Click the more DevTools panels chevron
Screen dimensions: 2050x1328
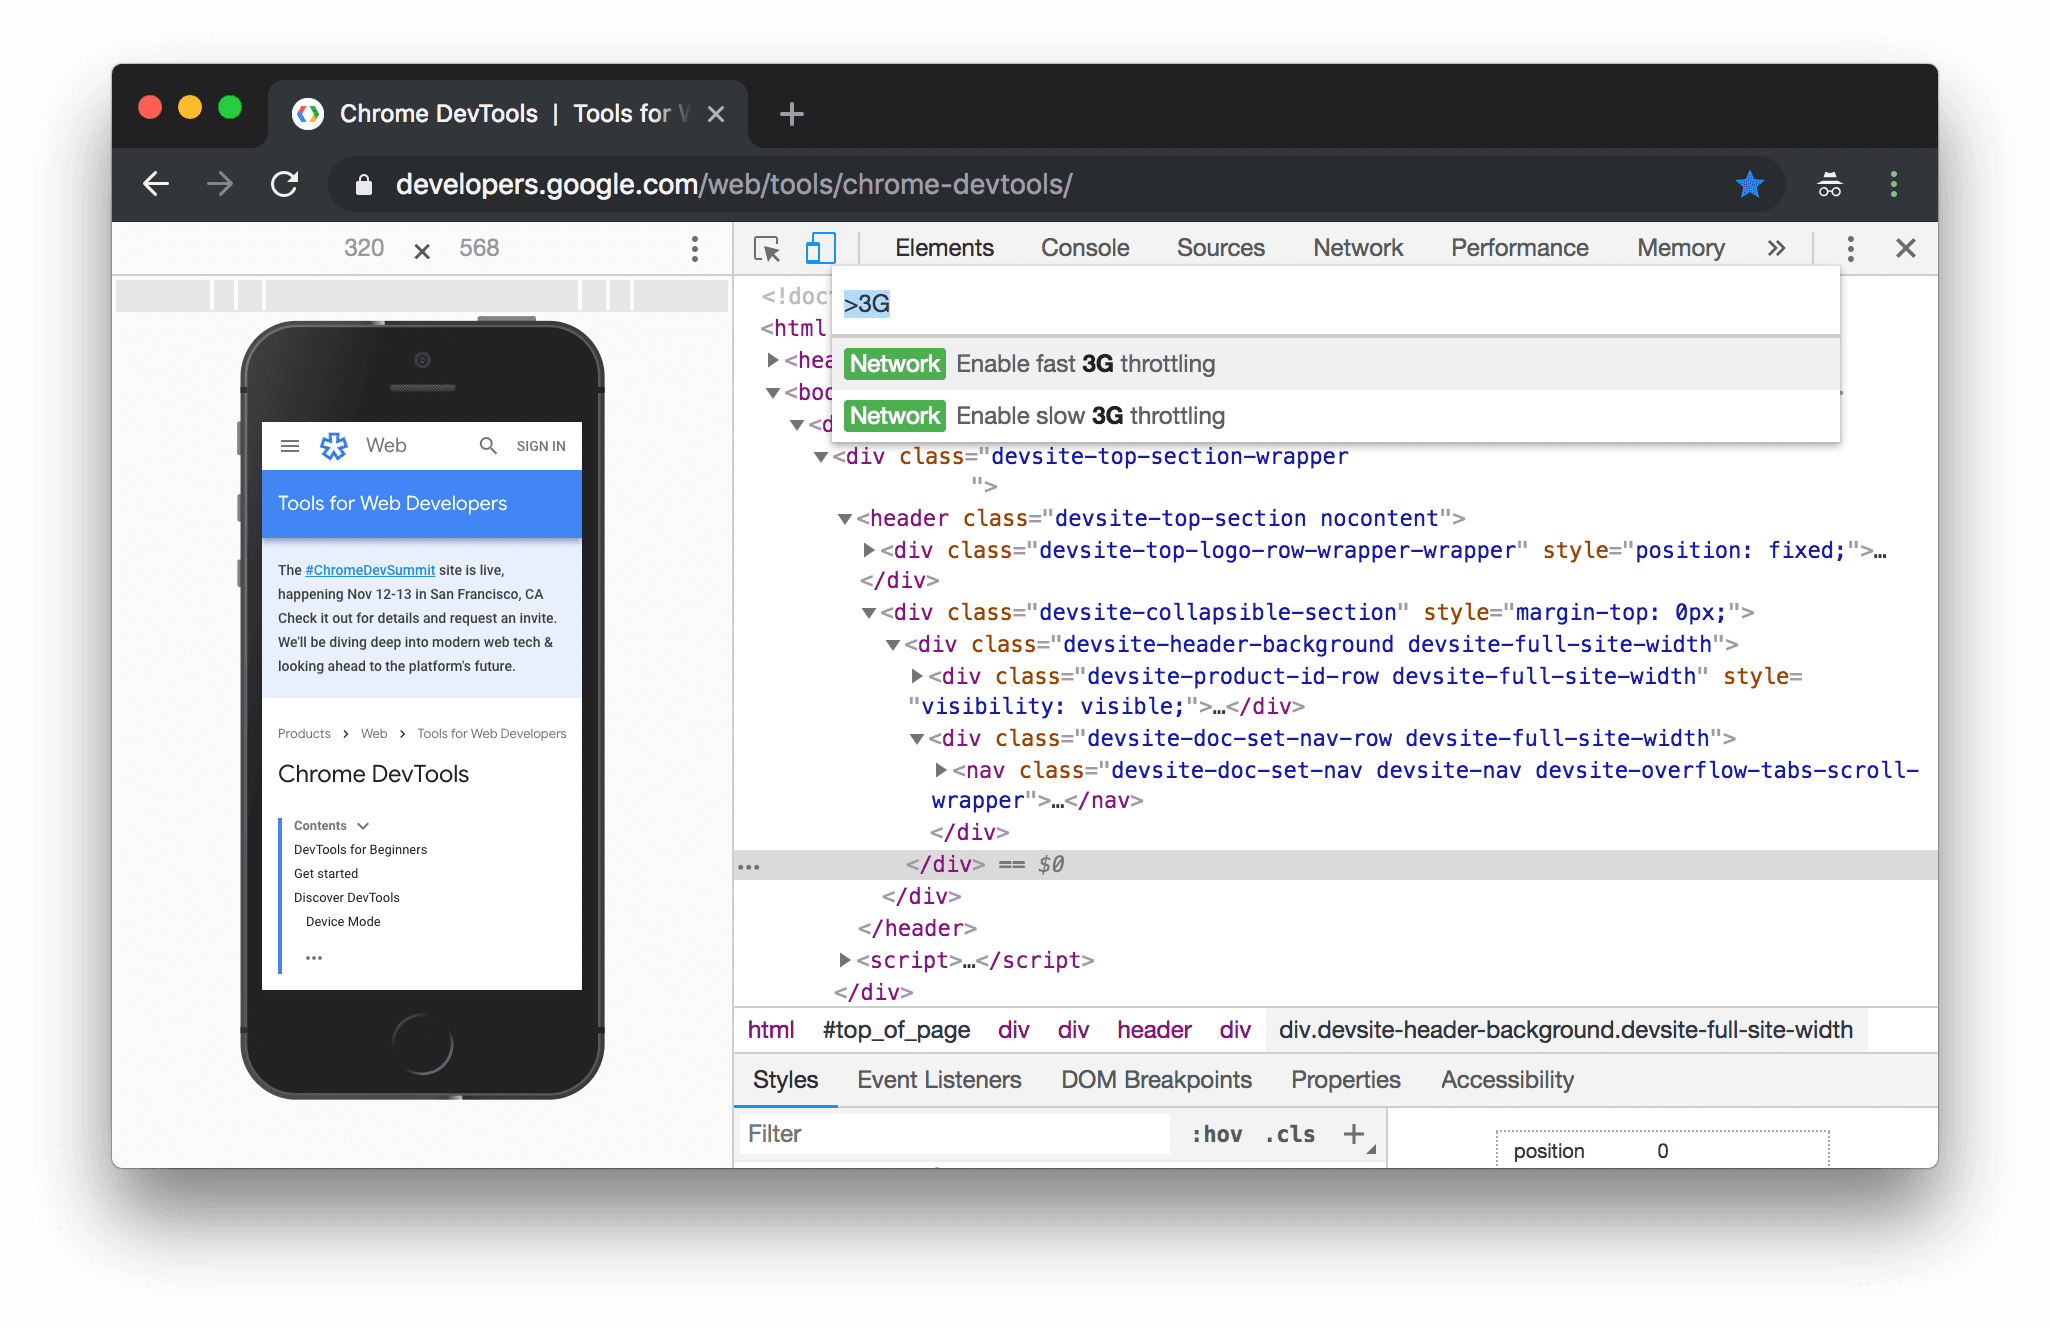coord(1772,246)
